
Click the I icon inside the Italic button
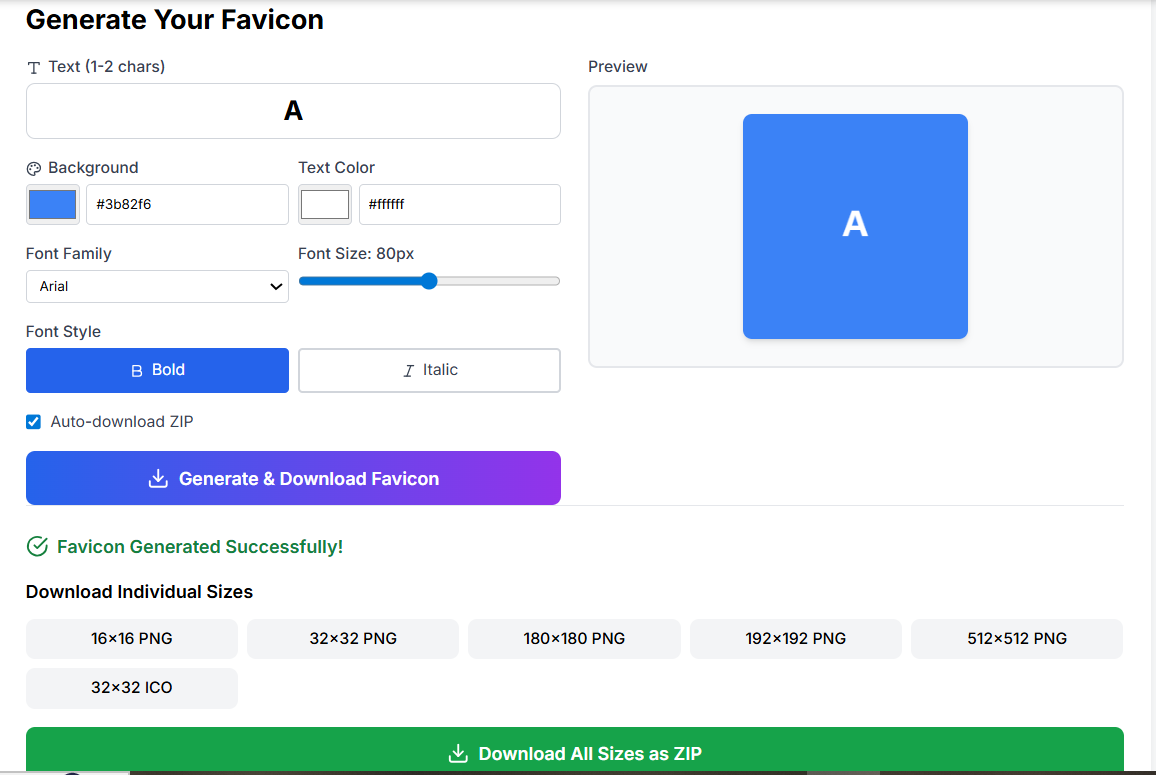point(407,370)
